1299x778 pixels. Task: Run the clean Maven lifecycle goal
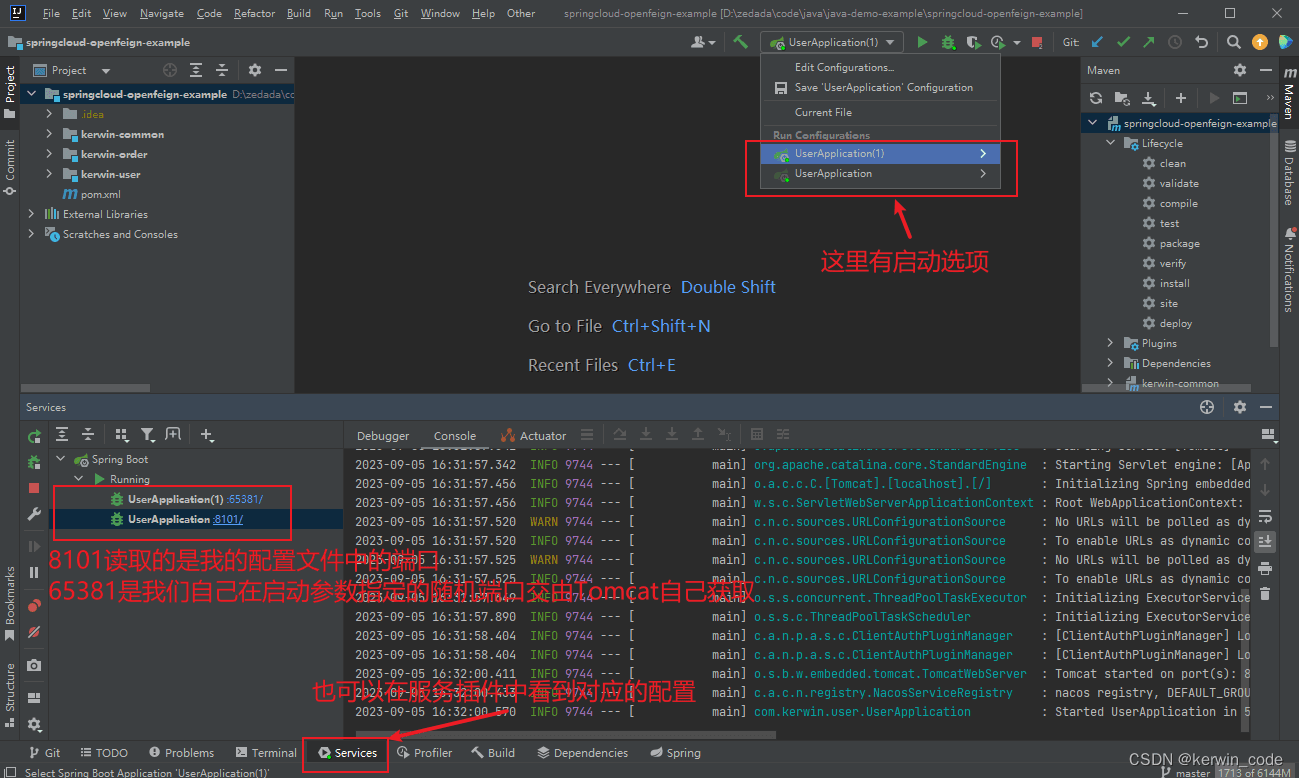coord(1175,163)
